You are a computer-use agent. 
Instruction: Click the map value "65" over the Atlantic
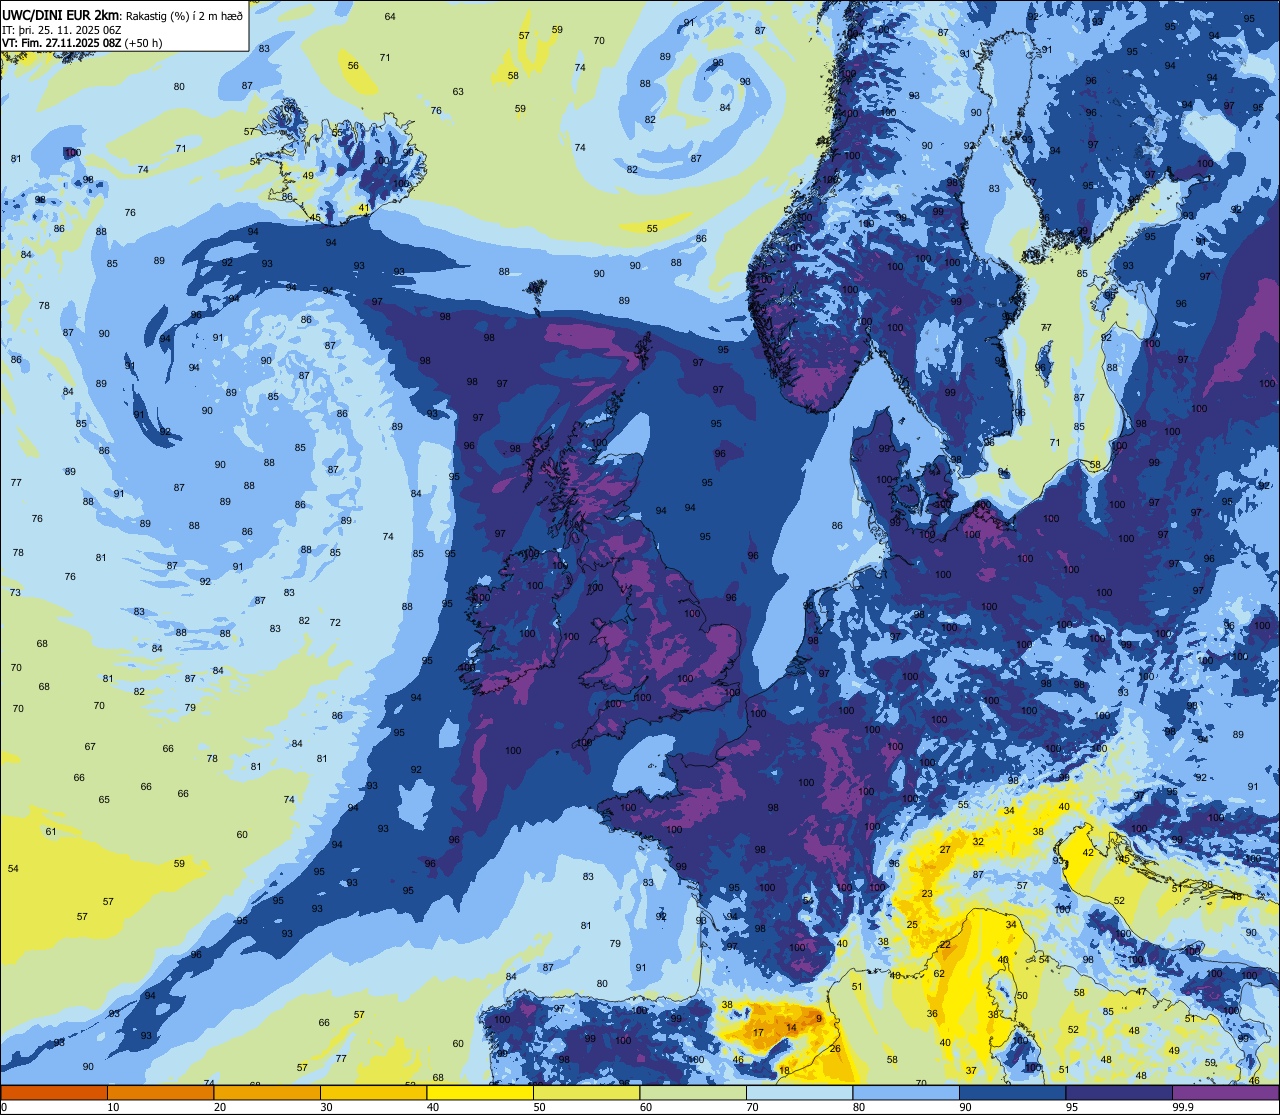tap(104, 799)
